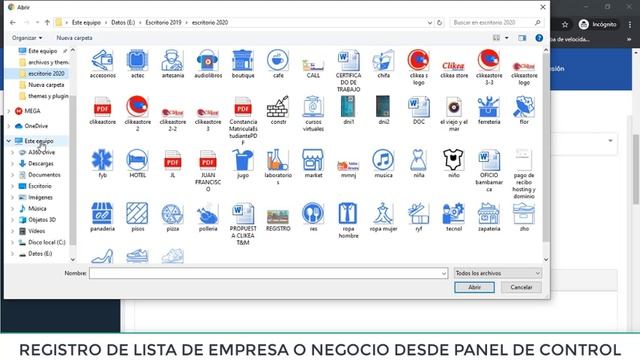The image size is (640, 360).
Task: Open the view options dropdown arrow
Action: click(x=507, y=38)
